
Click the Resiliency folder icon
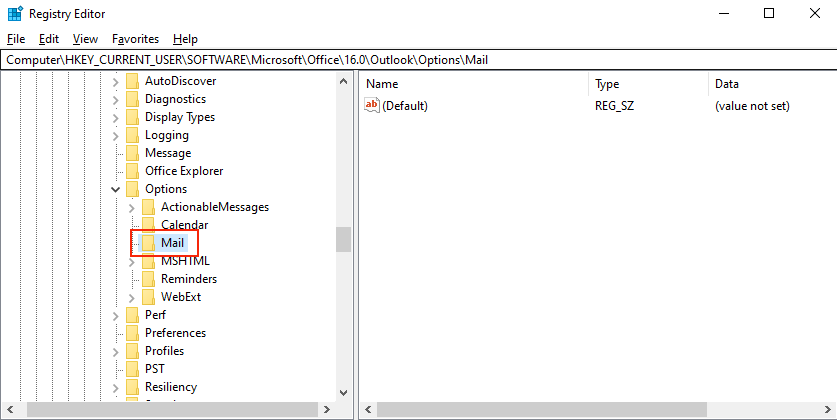[132, 387]
